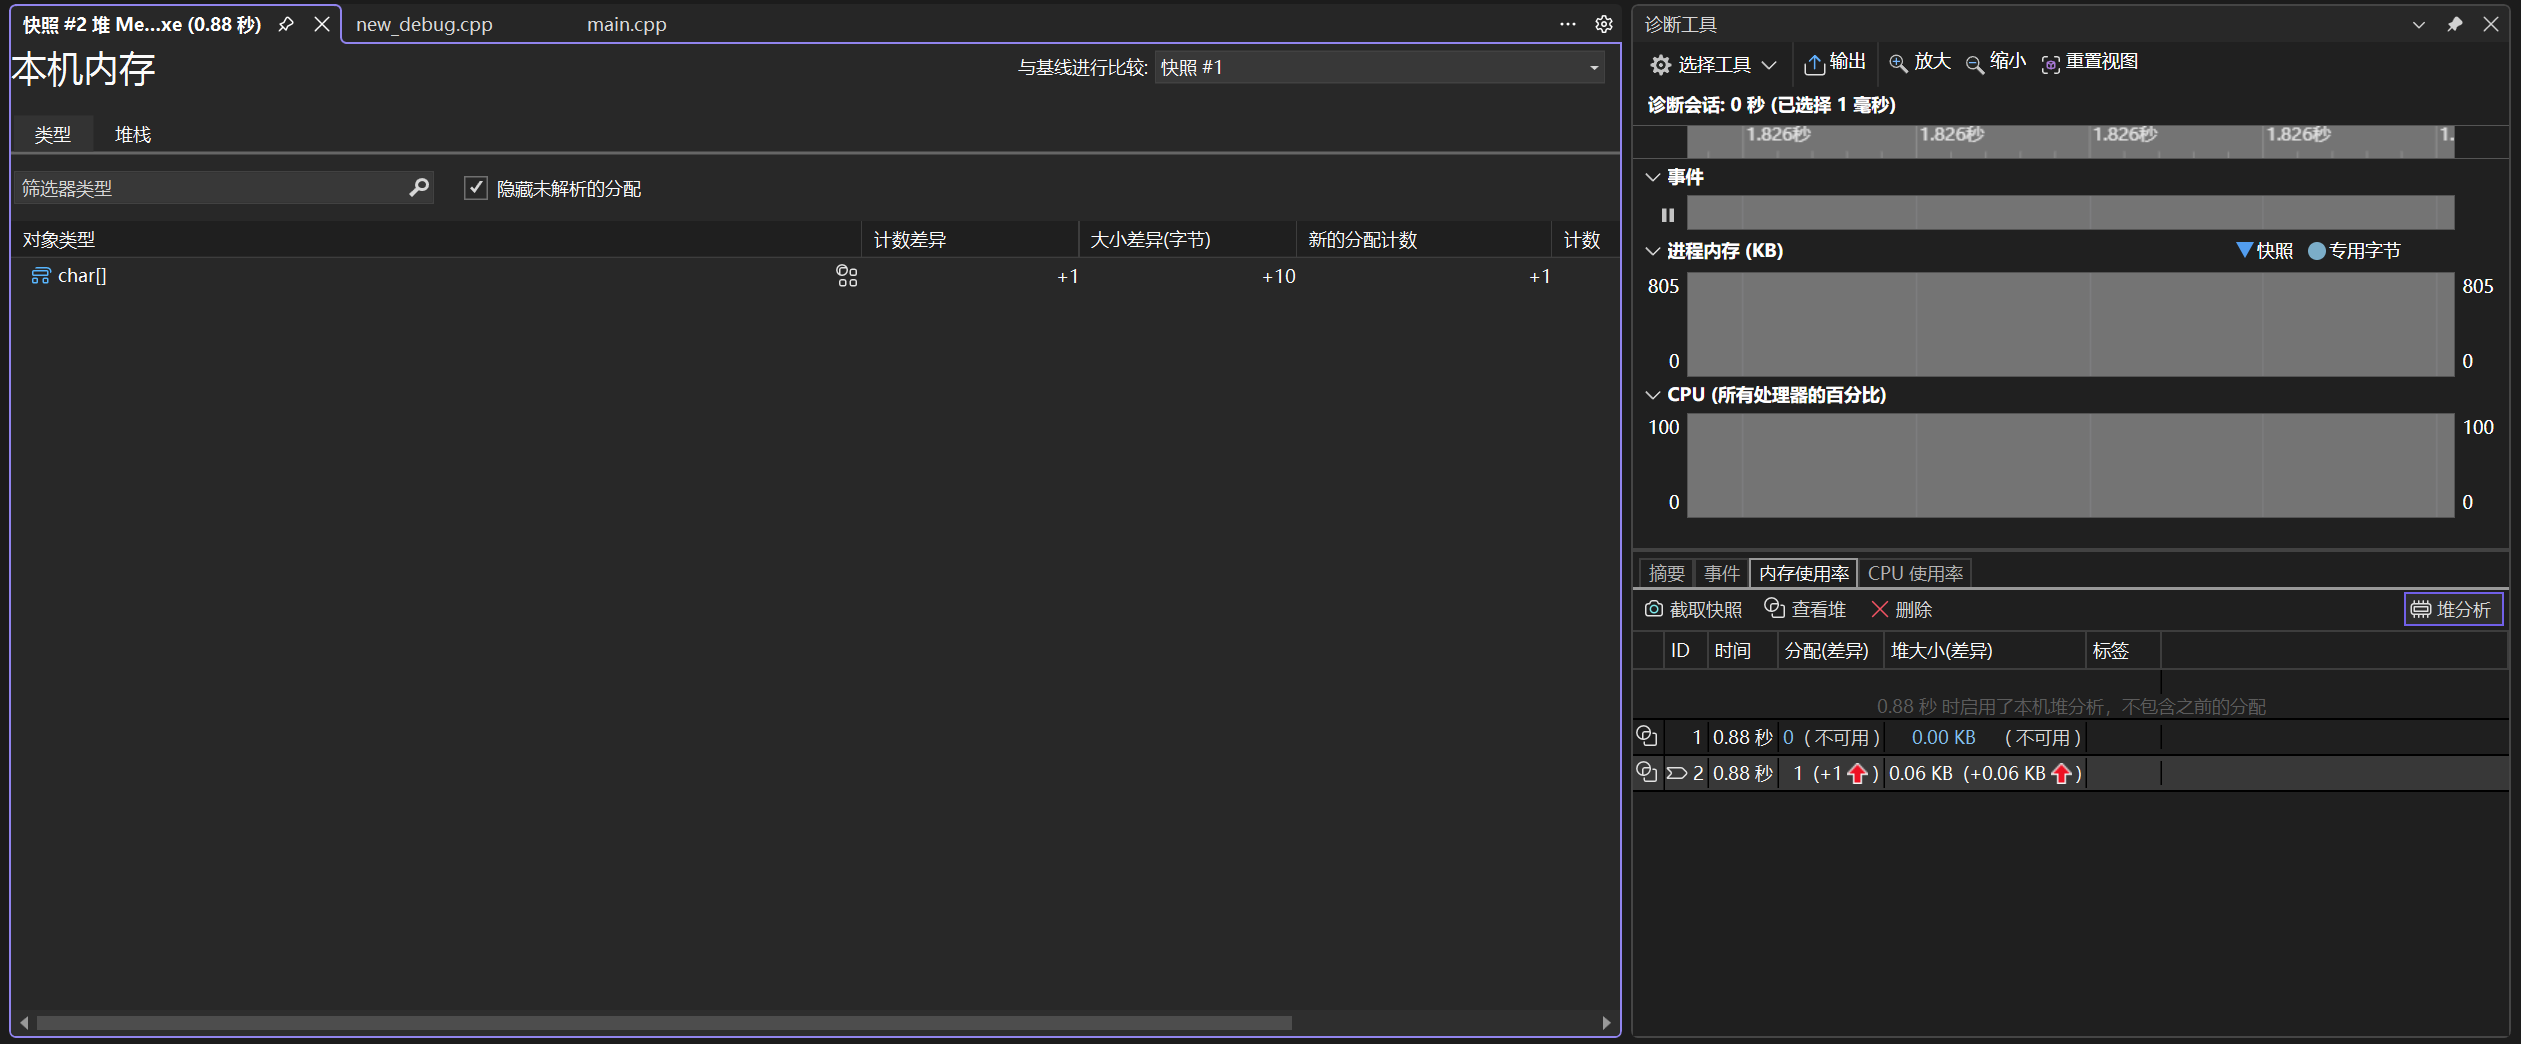Open the baseline comparison dropdown 快照 #1
The image size is (2521, 1044).
pyautogui.click(x=1379, y=67)
